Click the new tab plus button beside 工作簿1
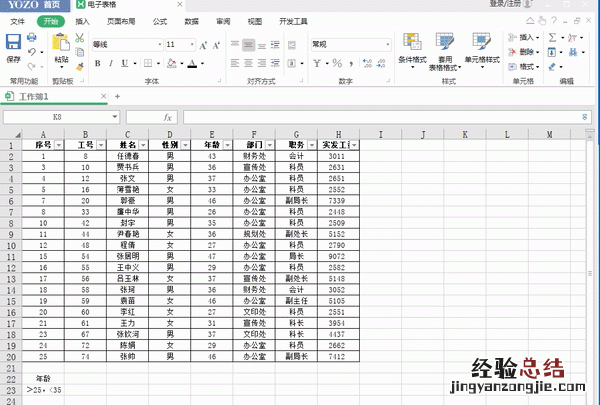The image size is (600, 405). 117,96
